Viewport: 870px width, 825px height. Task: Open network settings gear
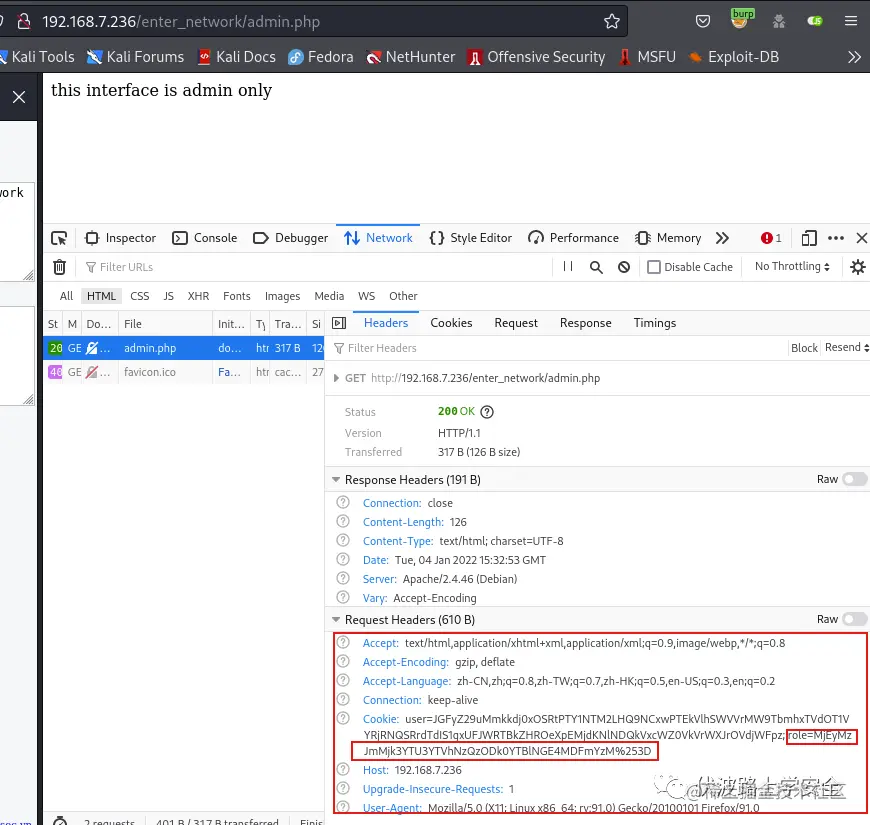pos(858,267)
